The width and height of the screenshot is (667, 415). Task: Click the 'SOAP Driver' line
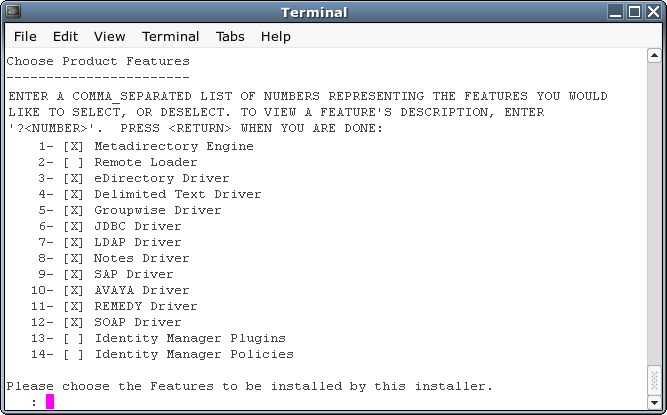[x=106, y=322]
